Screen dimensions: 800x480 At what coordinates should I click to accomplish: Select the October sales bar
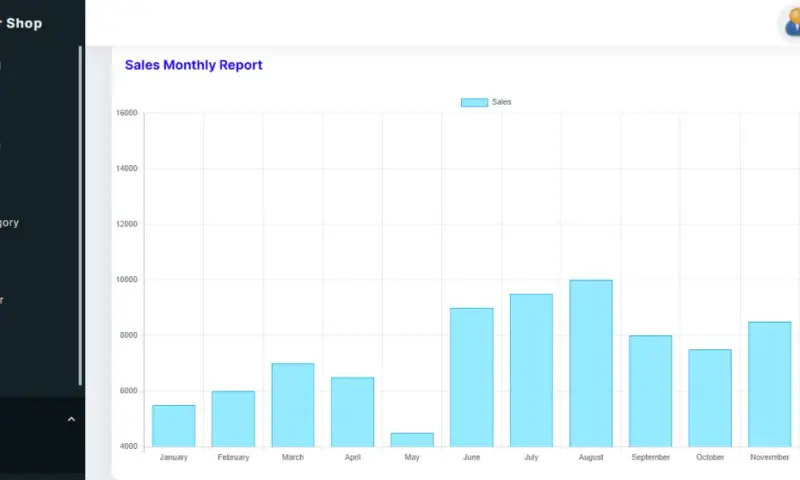(710, 398)
